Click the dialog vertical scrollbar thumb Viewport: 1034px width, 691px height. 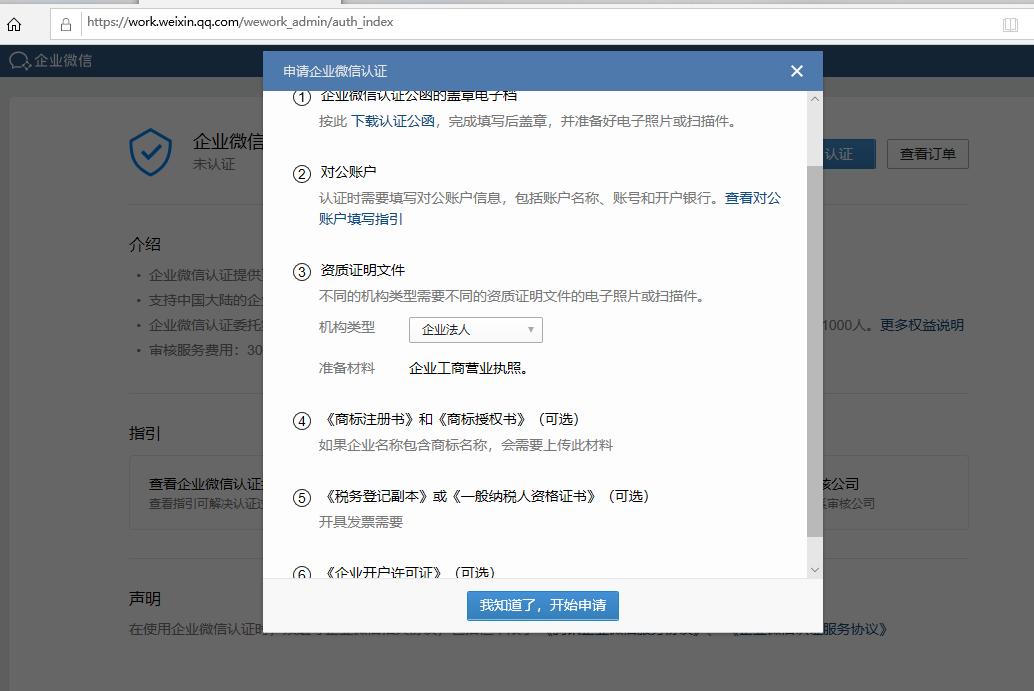[815, 351]
